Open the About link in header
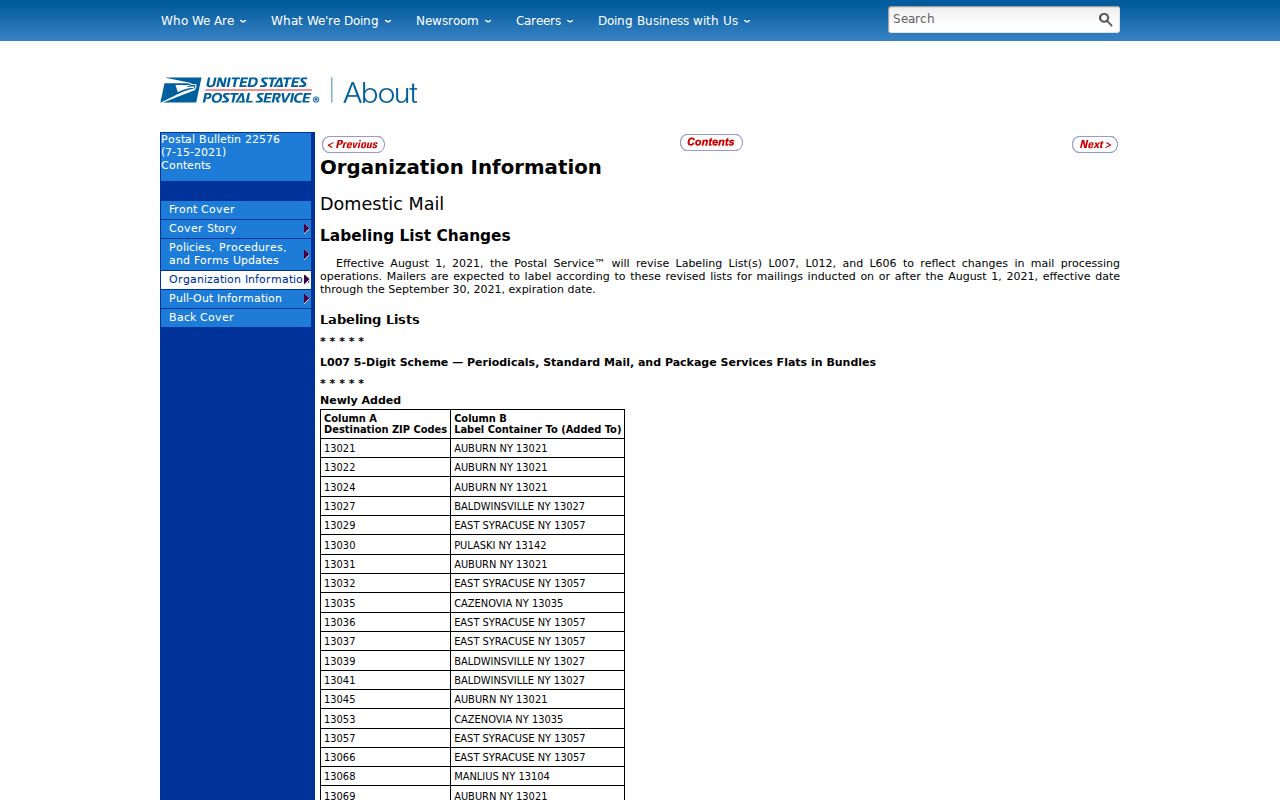This screenshot has width=1280, height=800. point(380,92)
